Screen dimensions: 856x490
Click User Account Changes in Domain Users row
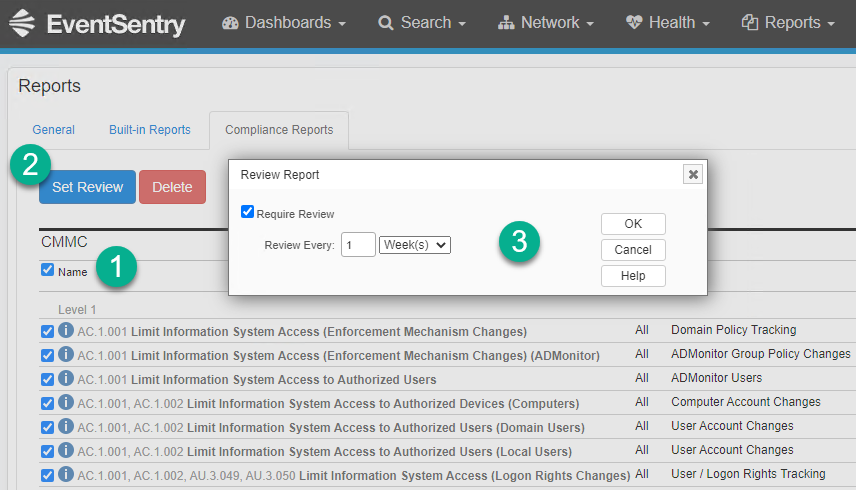point(732,426)
